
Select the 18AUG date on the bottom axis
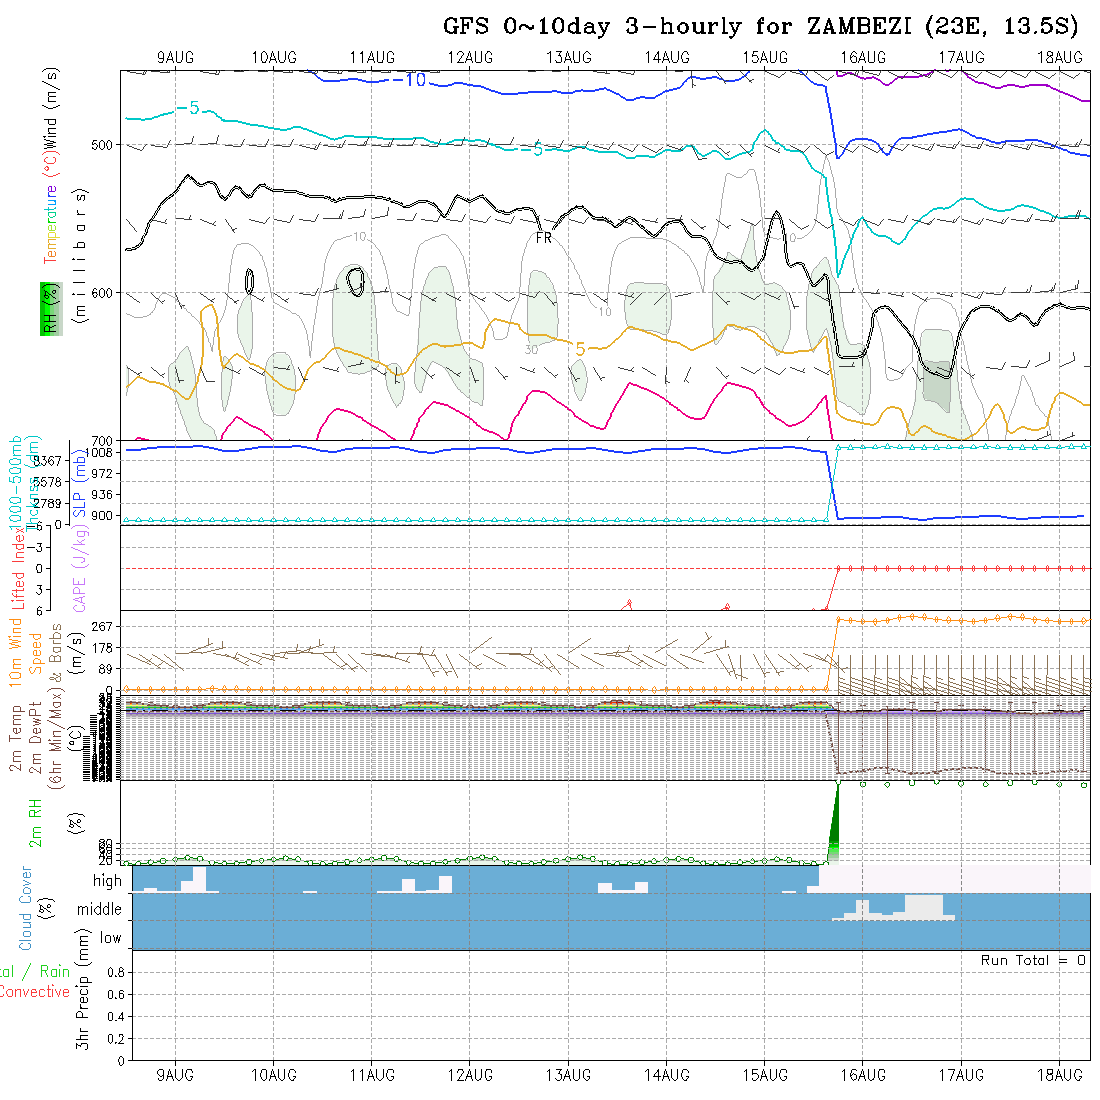coord(1059,1075)
